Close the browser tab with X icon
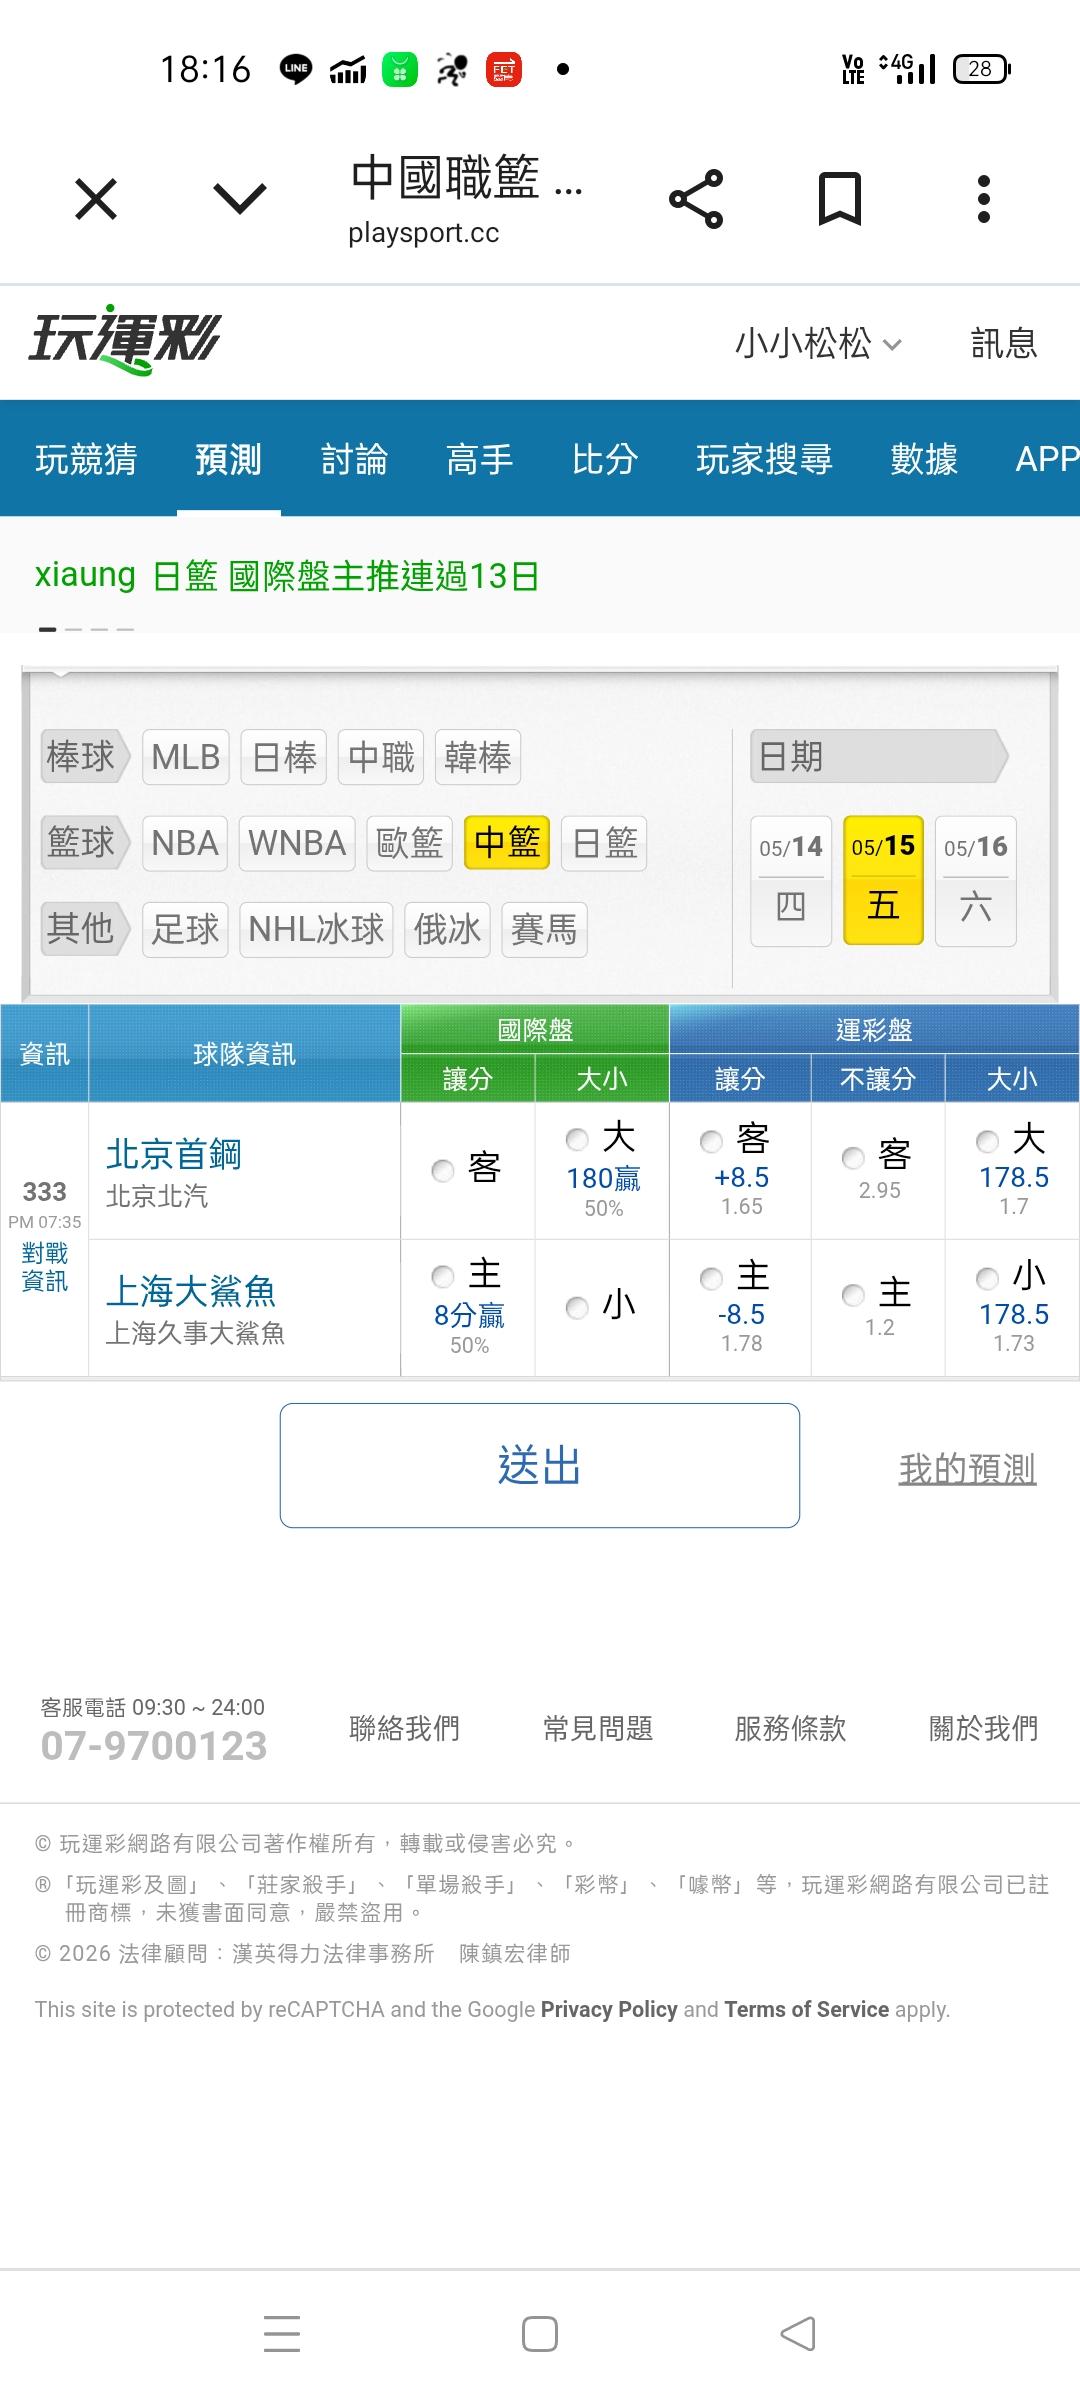 [x=96, y=199]
